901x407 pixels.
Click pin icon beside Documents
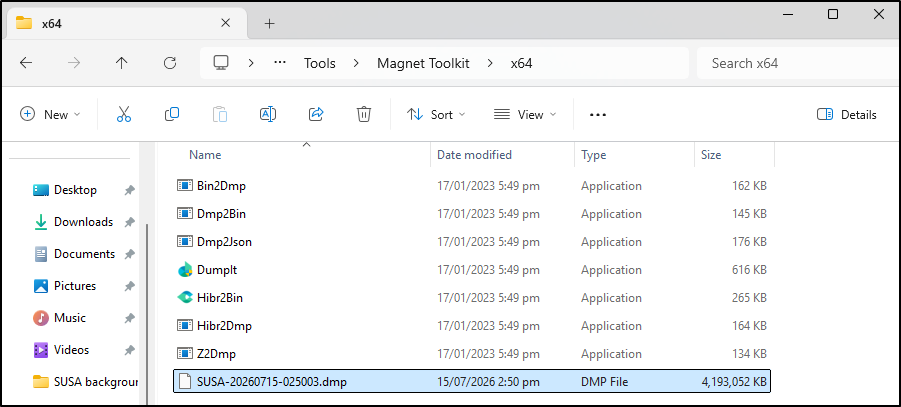(x=130, y=254)
